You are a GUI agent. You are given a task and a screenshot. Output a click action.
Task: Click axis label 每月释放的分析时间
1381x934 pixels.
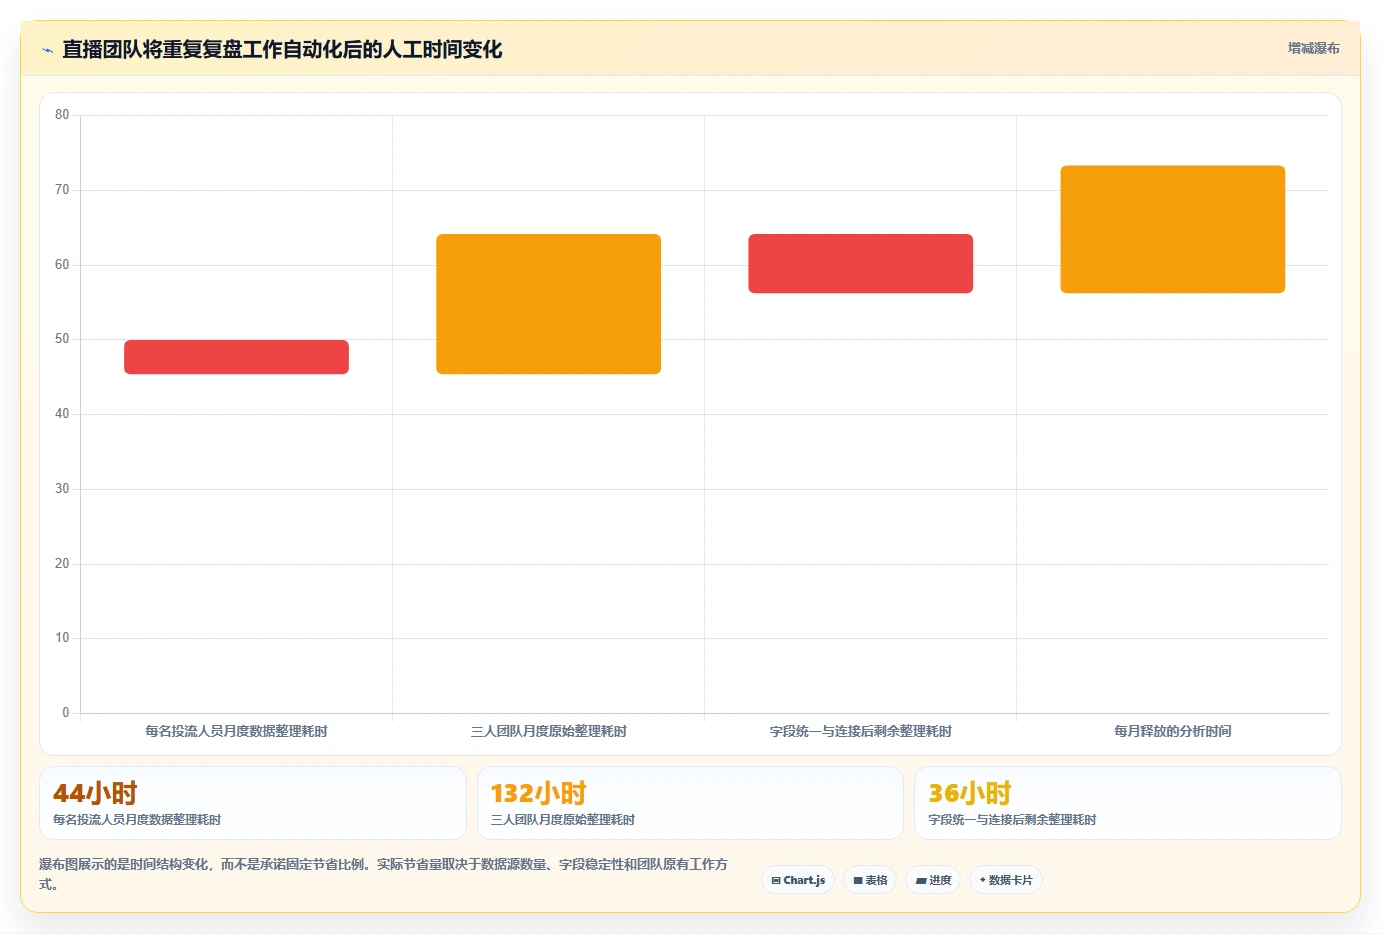[1172, 731]
